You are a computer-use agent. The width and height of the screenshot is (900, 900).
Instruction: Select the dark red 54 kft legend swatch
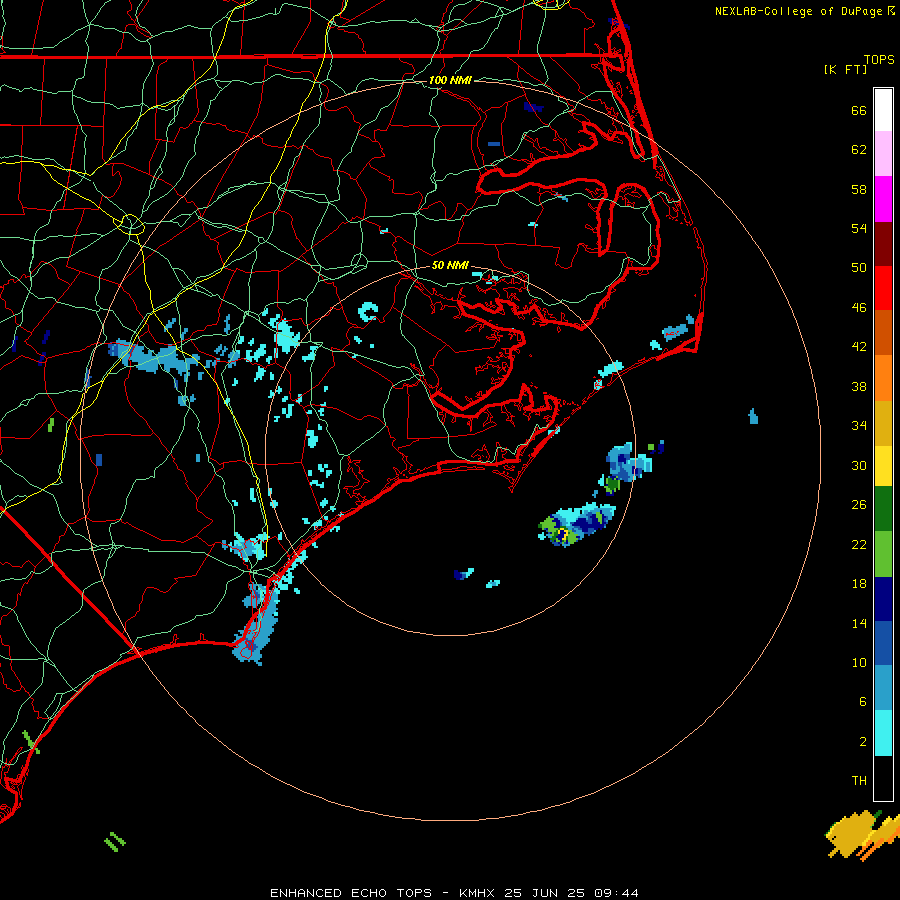click(x=883, y=243)
